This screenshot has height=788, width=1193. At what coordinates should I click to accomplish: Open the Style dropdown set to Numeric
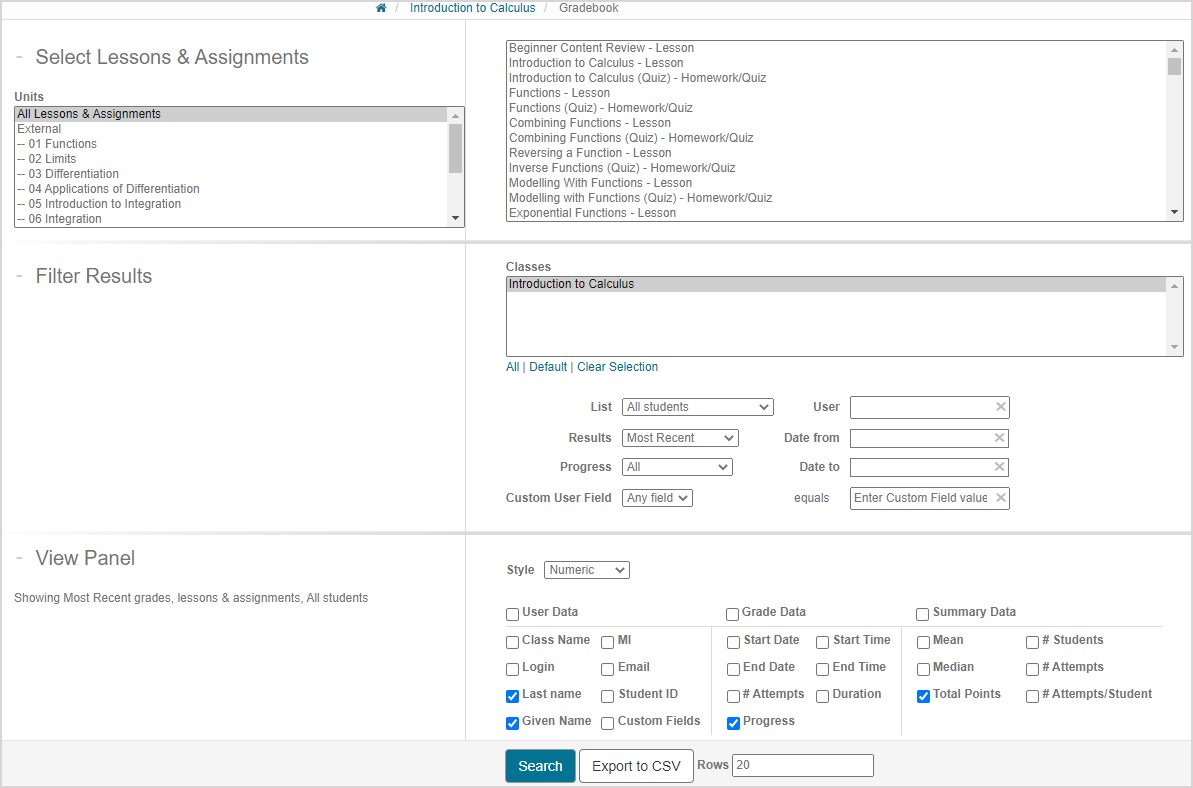586,570
